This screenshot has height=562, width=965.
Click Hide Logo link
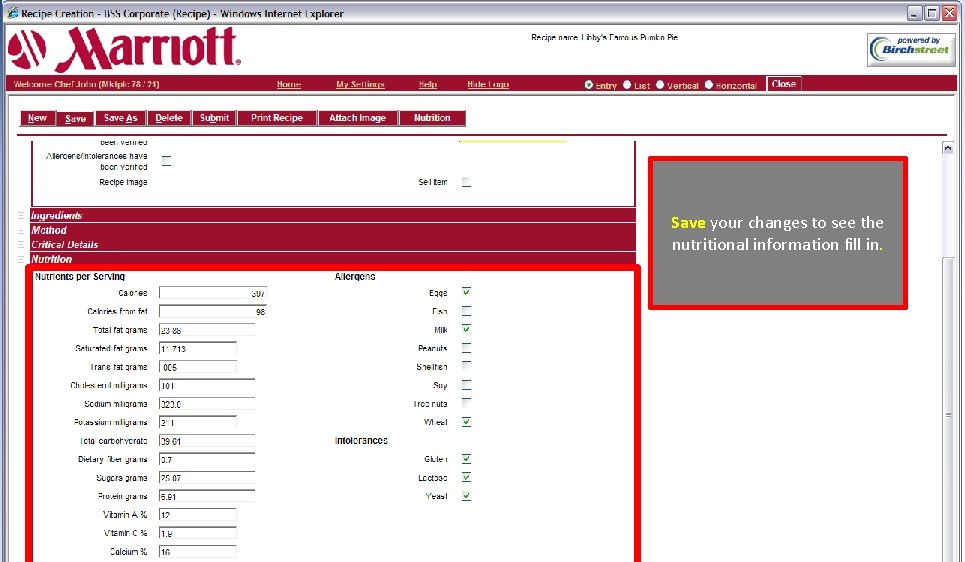click(488, 84)
